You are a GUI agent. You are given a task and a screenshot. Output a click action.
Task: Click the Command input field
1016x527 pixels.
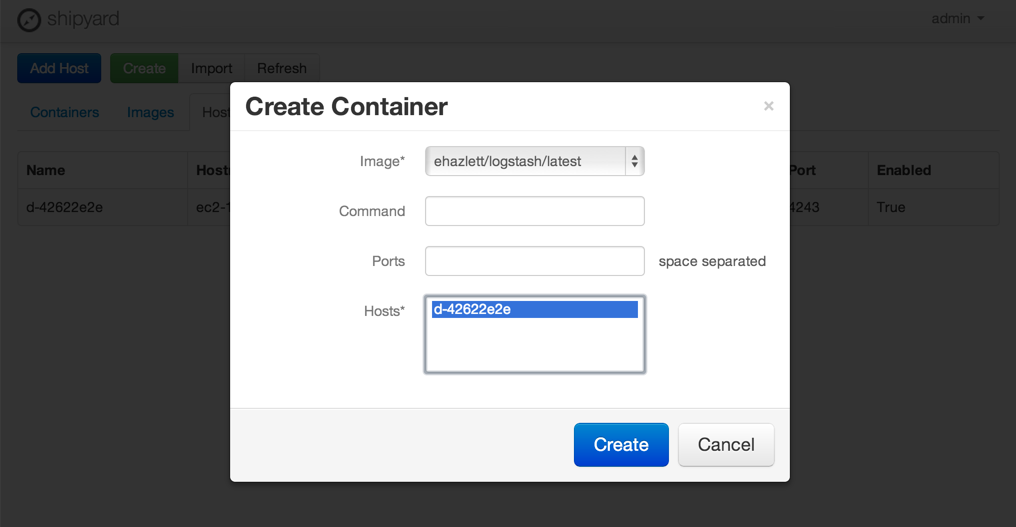(x=534, y=211)
